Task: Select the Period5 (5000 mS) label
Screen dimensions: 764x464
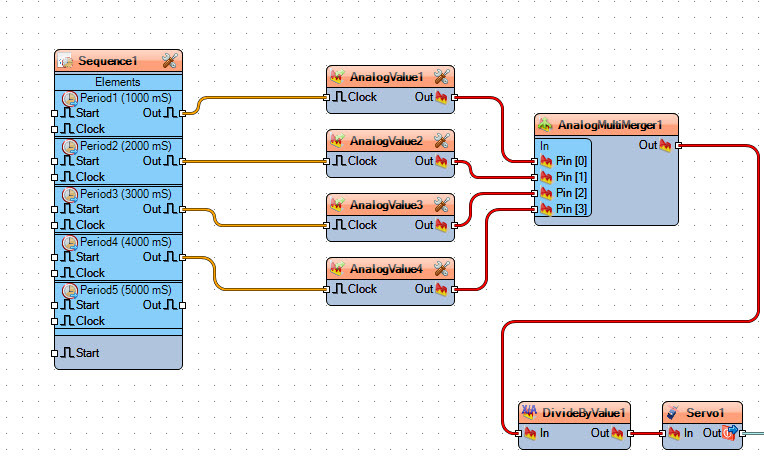Action: tap(126, 290)
